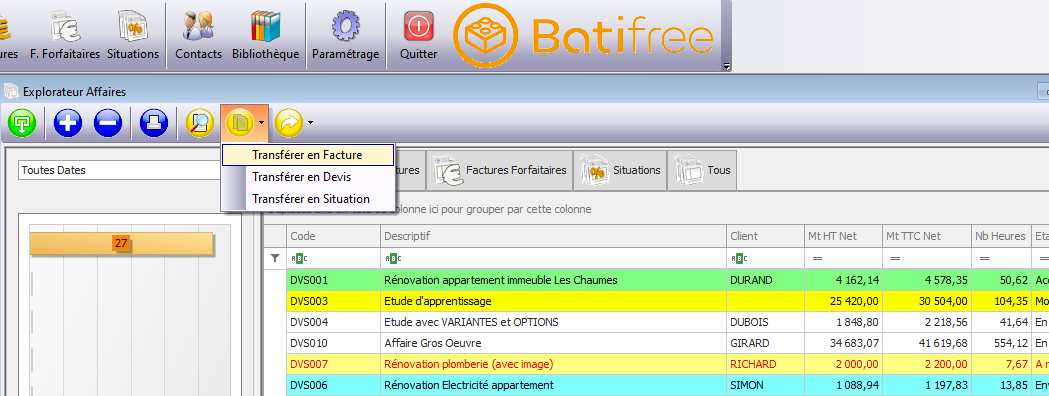The width and height of the screenshot is (1049, 396).
Task: Click 'Rénovation appartement immeuble Les Chaumes' cell
Action: point(553,280)
